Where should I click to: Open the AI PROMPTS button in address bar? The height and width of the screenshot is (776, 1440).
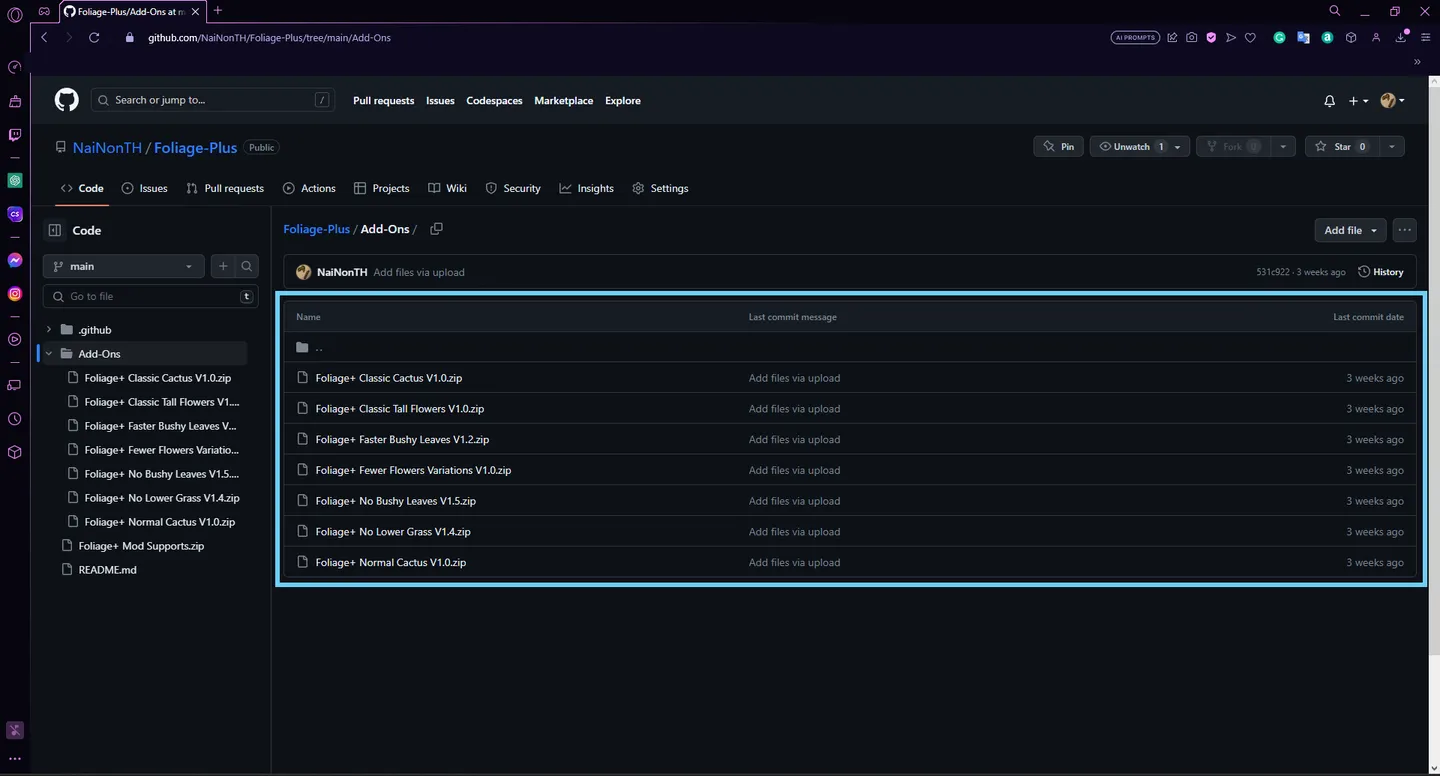tap(1135, 38)
